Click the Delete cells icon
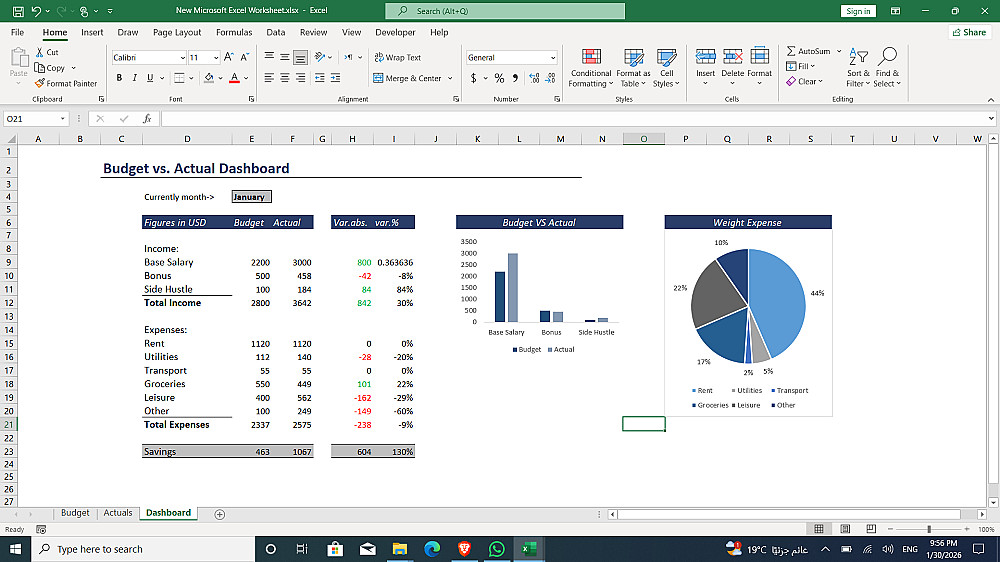Viewport: 1000px width, 562px height. pyautogui.click(x=732, y=57)
